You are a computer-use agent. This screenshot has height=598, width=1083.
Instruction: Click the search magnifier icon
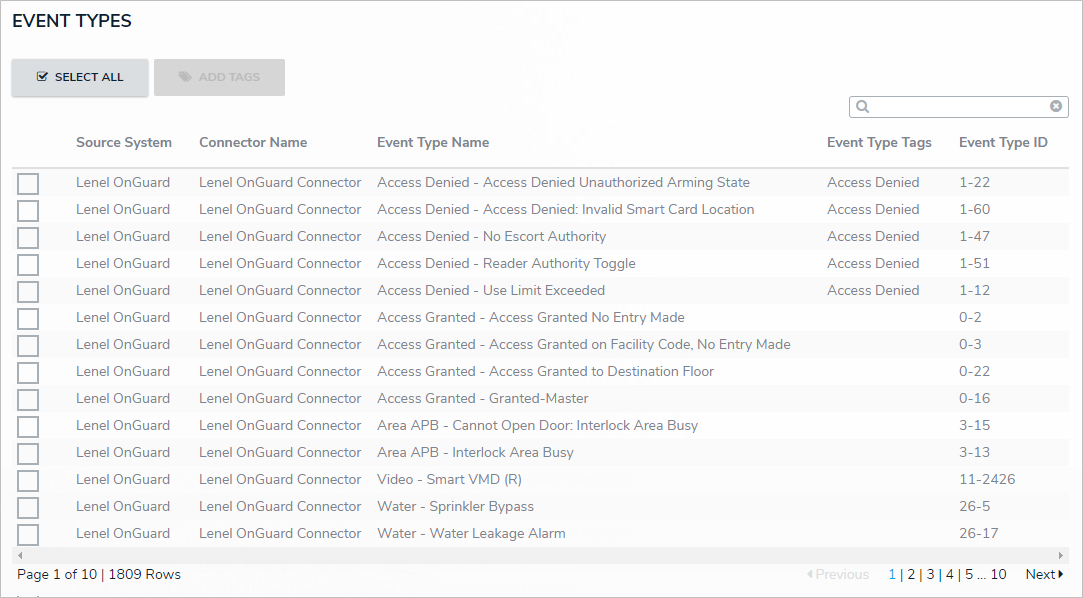click(862, 107)
